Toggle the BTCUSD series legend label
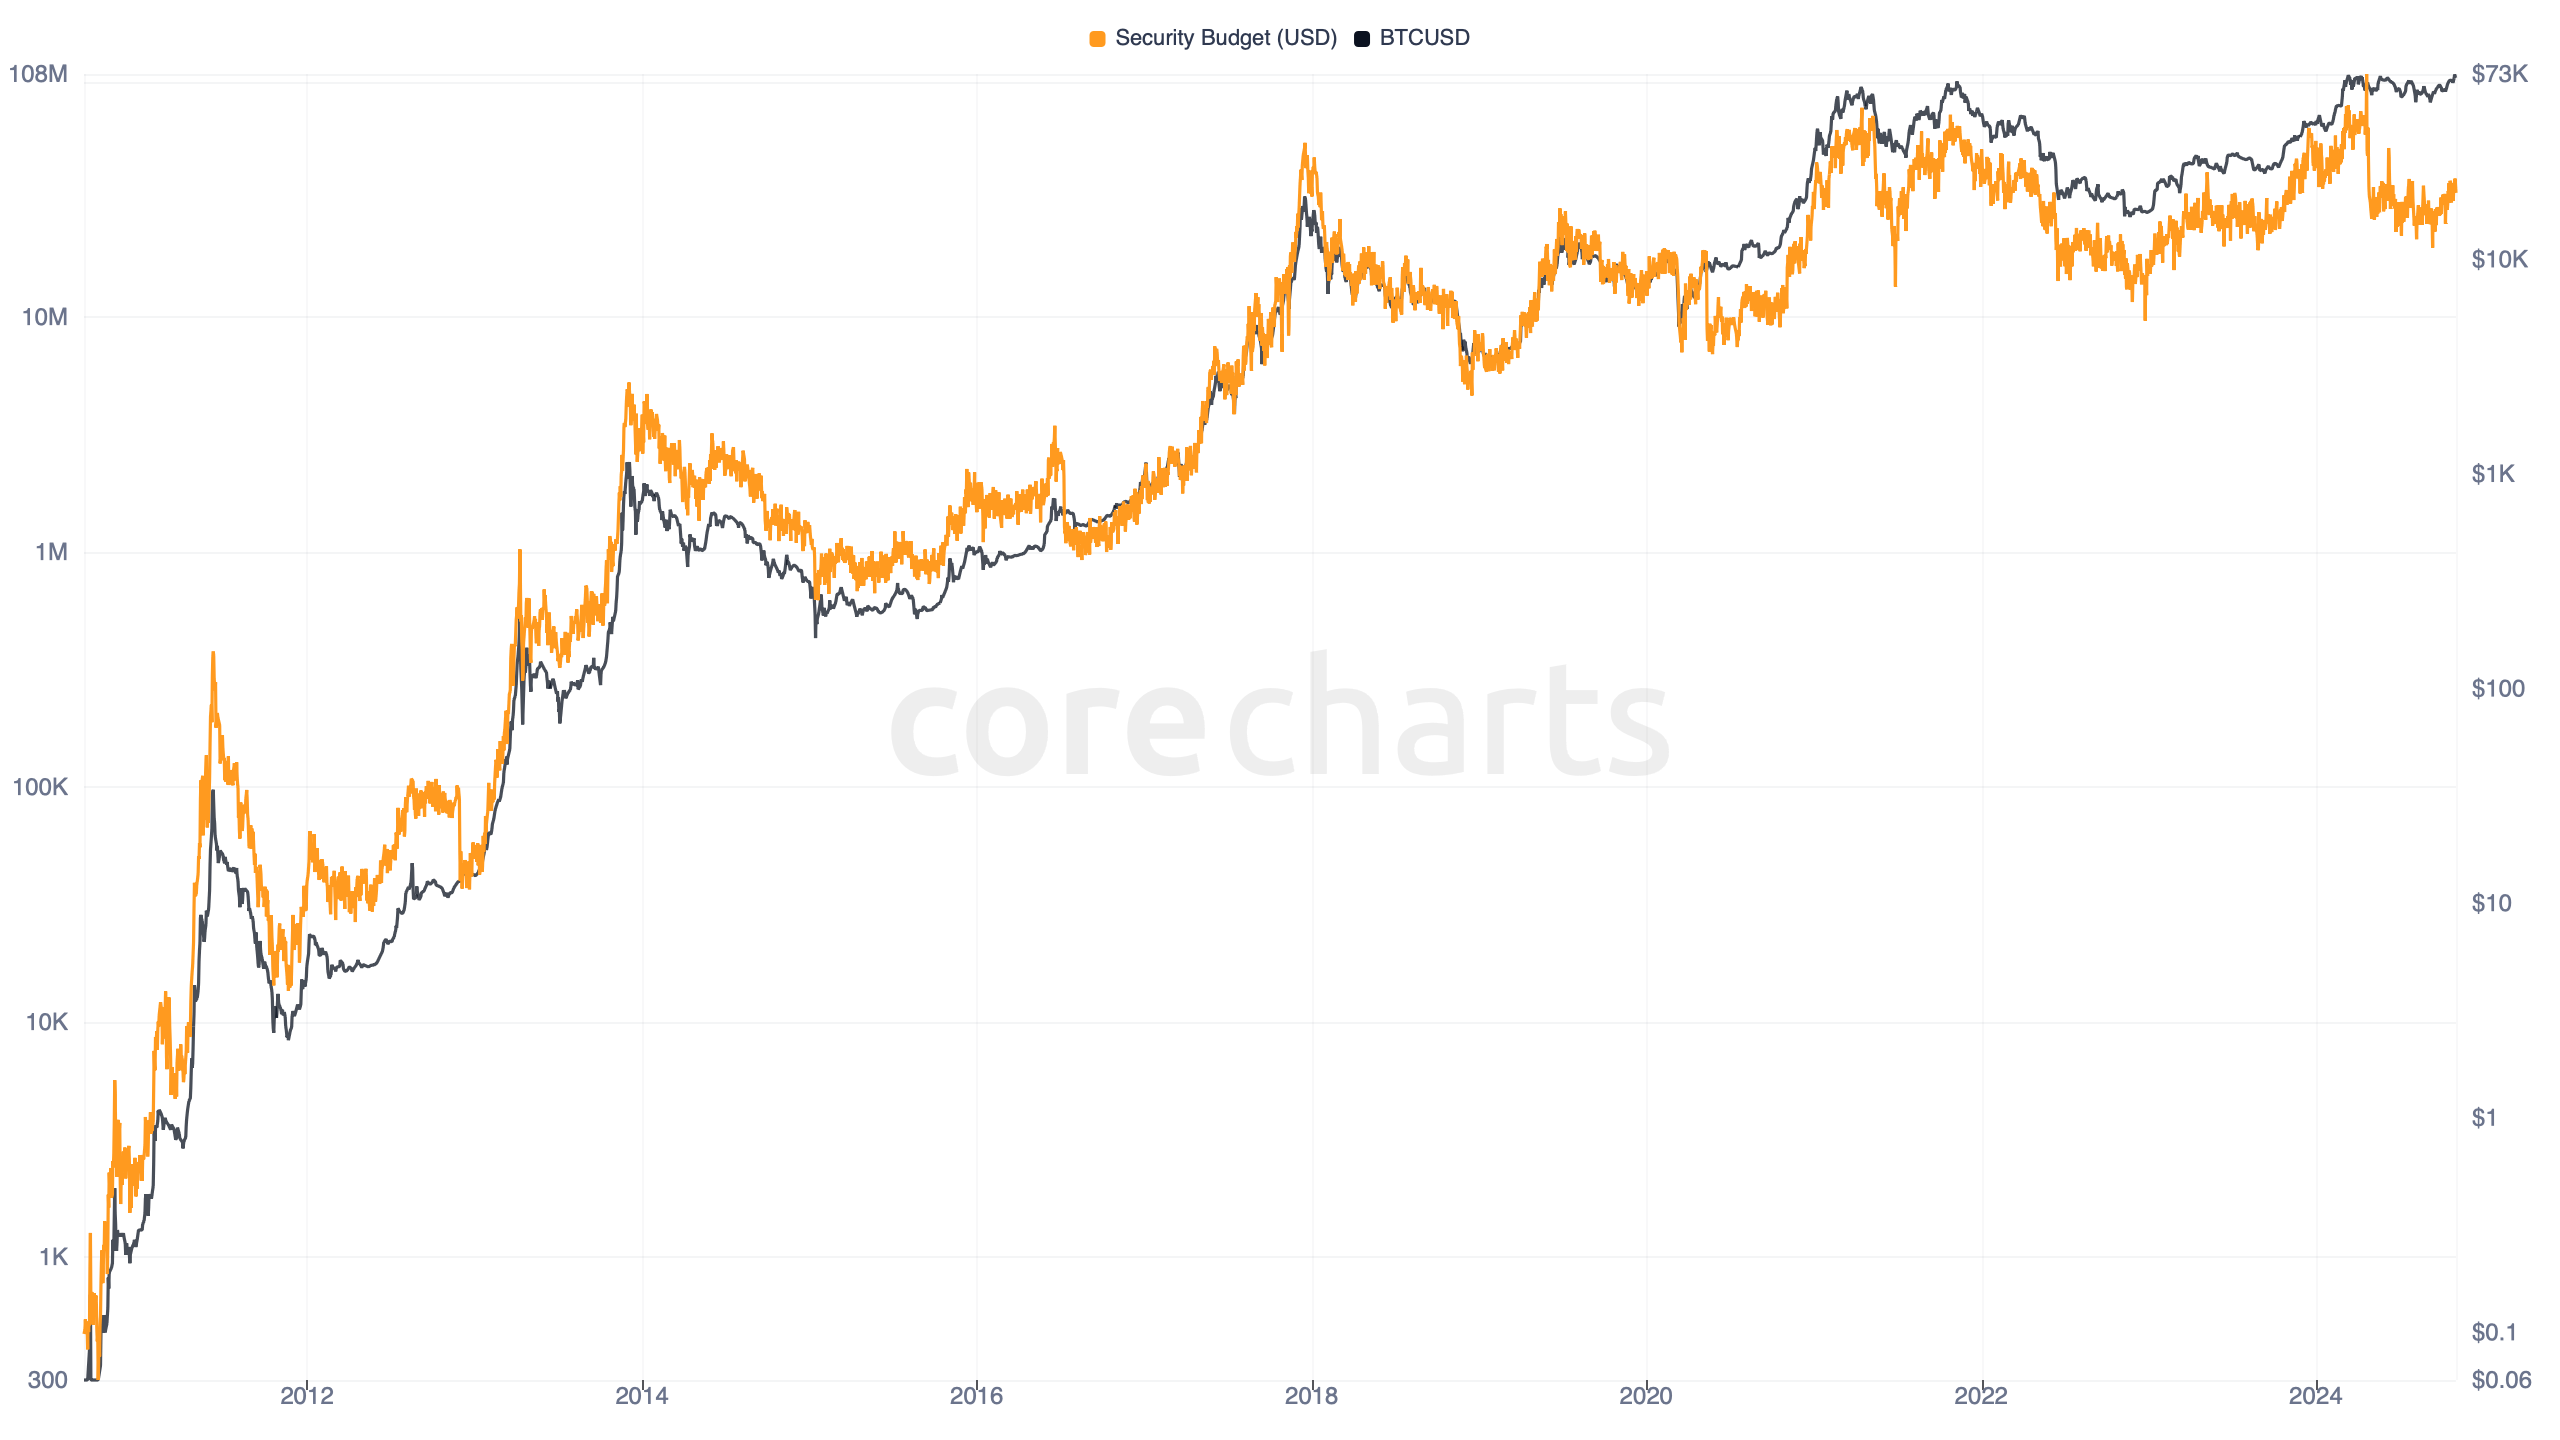Viewport: 2560px width, 1440px height. coord(1424,38)
